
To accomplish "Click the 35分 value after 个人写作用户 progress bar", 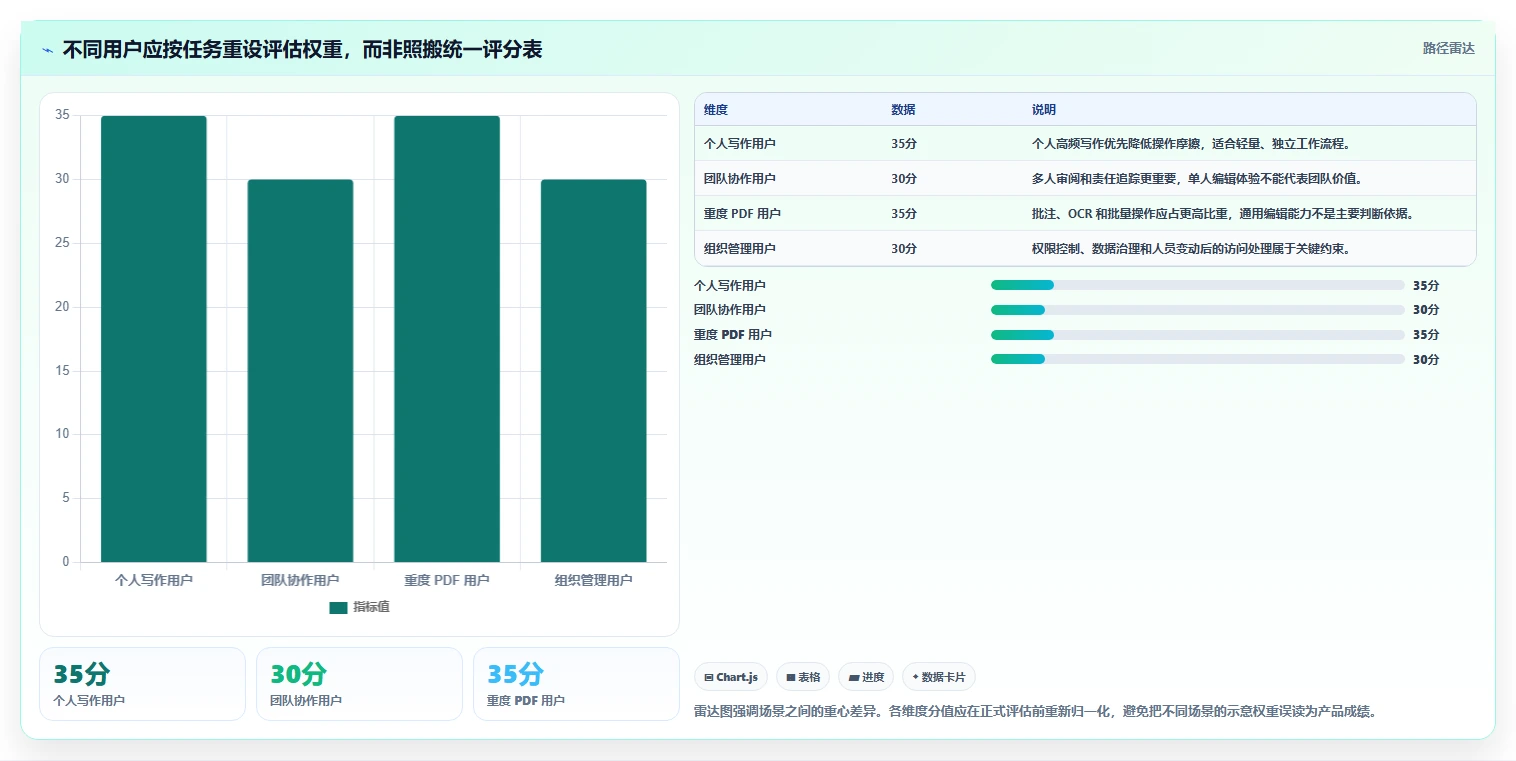I will click(x=1426, y=285).
